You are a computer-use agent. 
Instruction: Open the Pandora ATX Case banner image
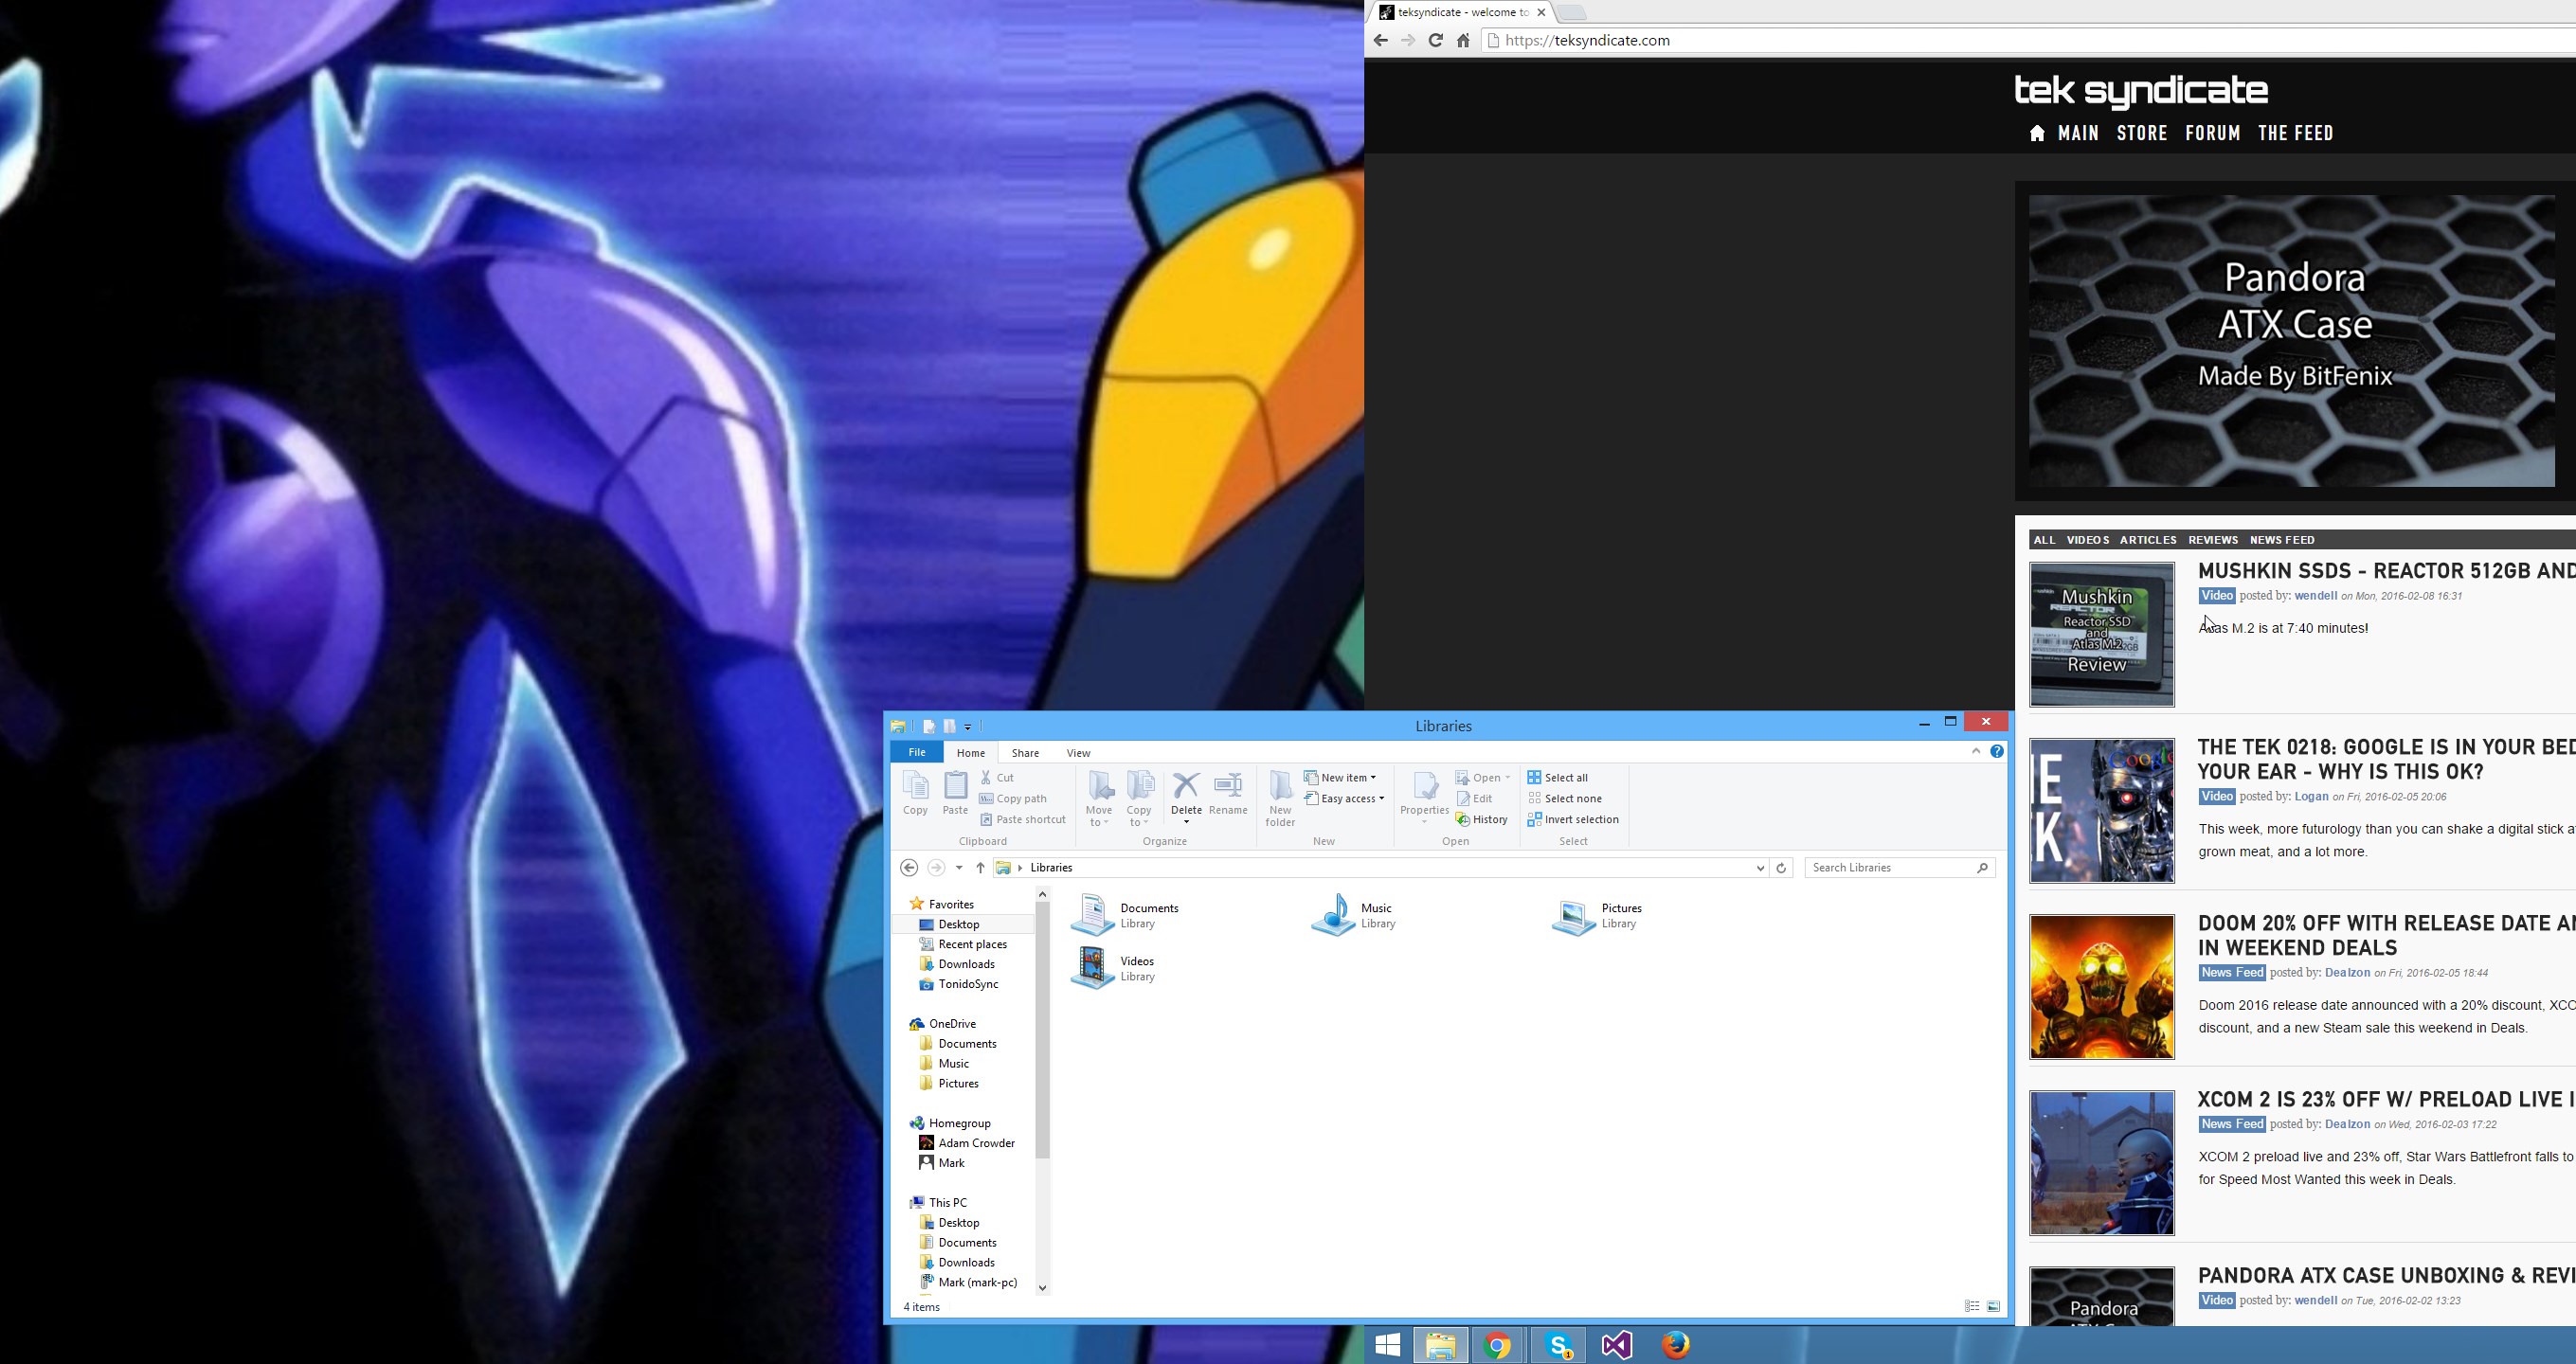[x=2292, y=341]
